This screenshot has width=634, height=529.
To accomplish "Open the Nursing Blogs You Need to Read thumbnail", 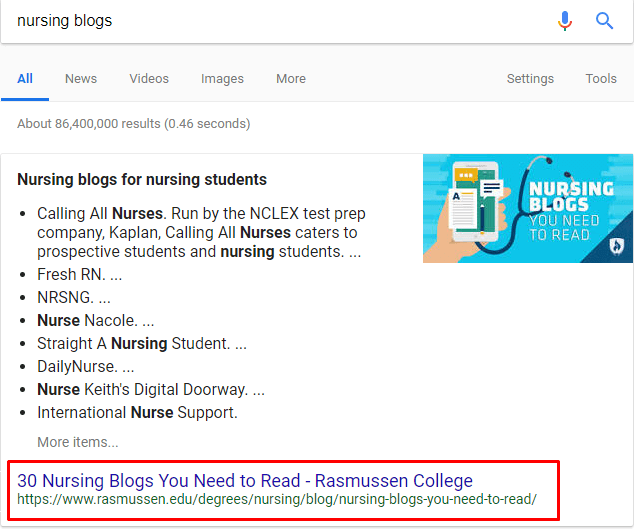I will 528,208.
